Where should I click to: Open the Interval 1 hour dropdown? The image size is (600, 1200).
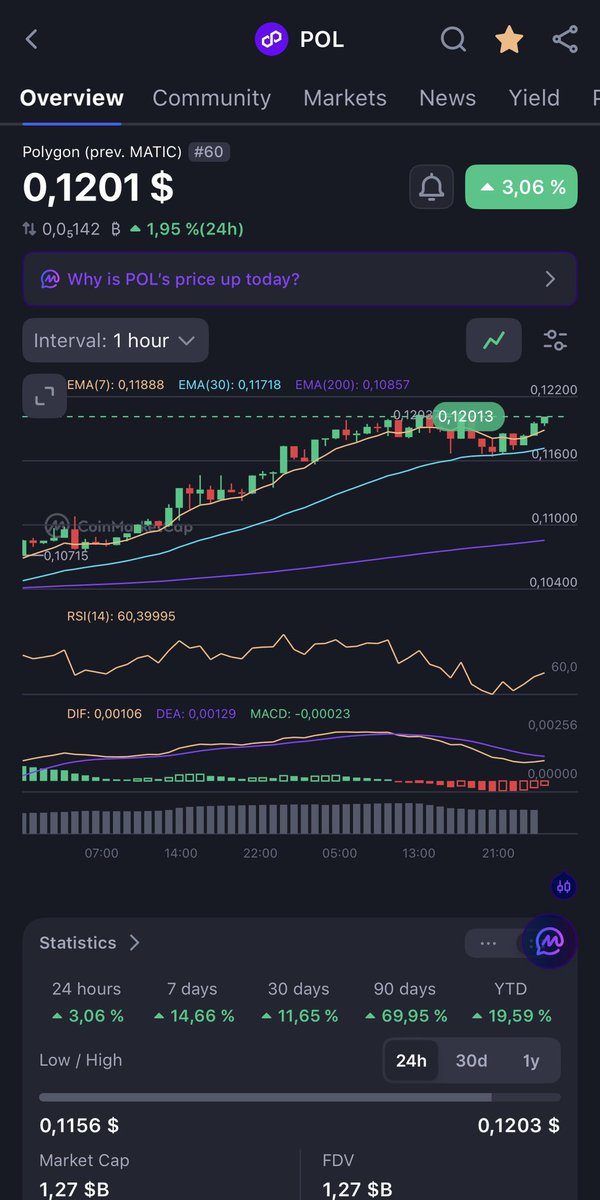click(x=116, y=340)
